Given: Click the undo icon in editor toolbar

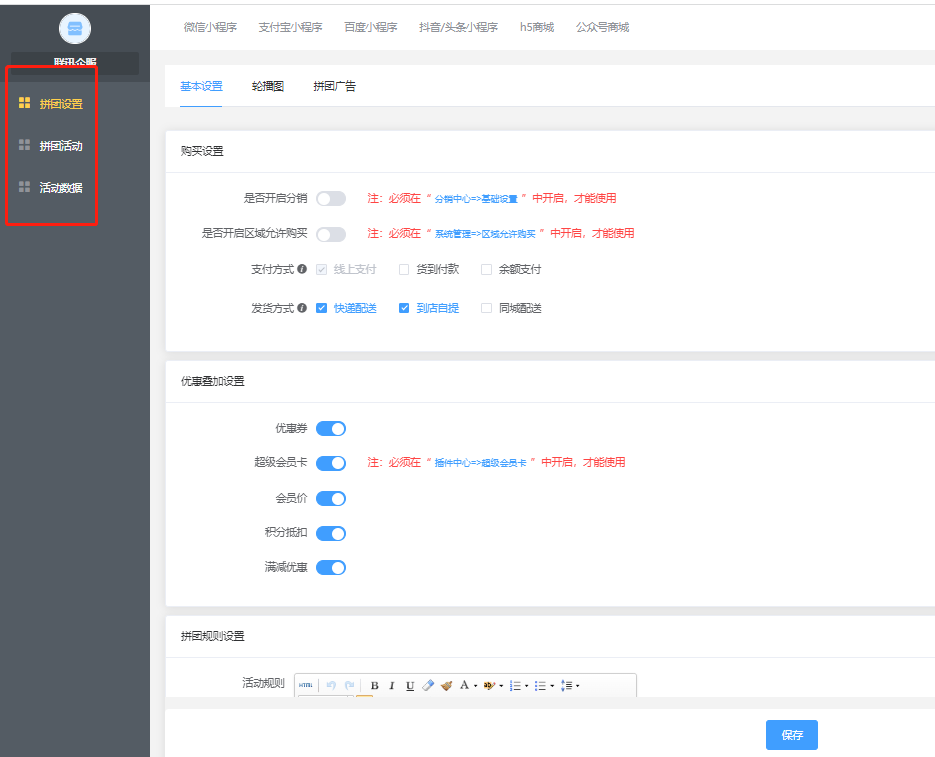Looking at the screenshot, I should [x=332, y=685].
